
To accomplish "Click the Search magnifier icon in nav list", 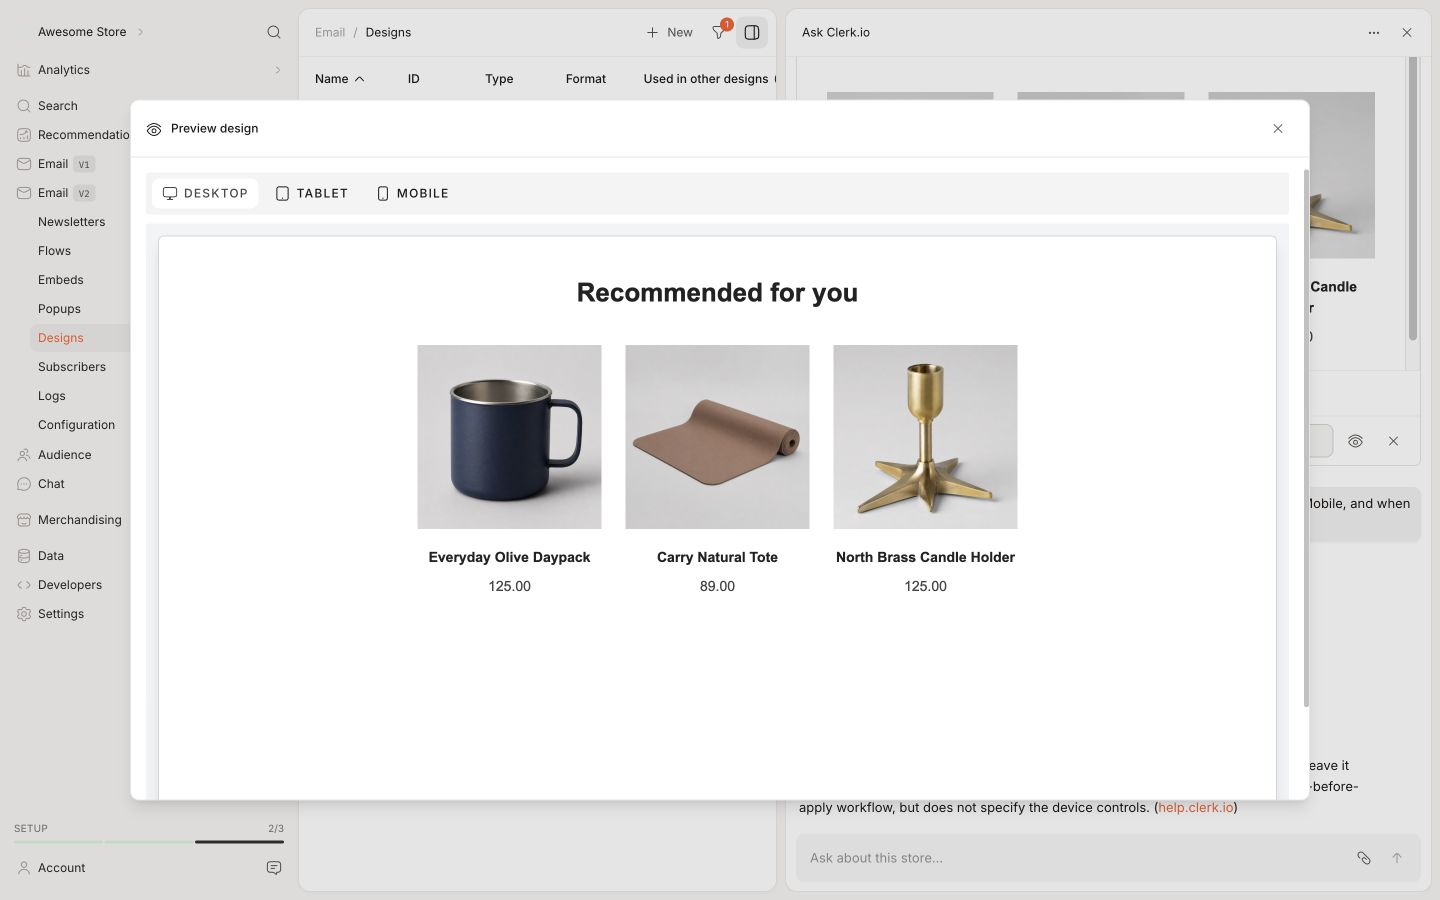I will point(24,106).
